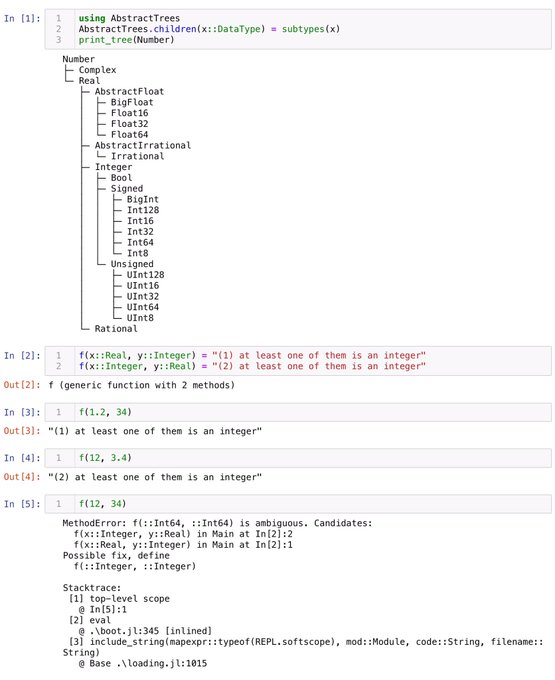Select 'Real' in the type tree
The height and width of the screenshot is (680, 555).
point(89,81)
